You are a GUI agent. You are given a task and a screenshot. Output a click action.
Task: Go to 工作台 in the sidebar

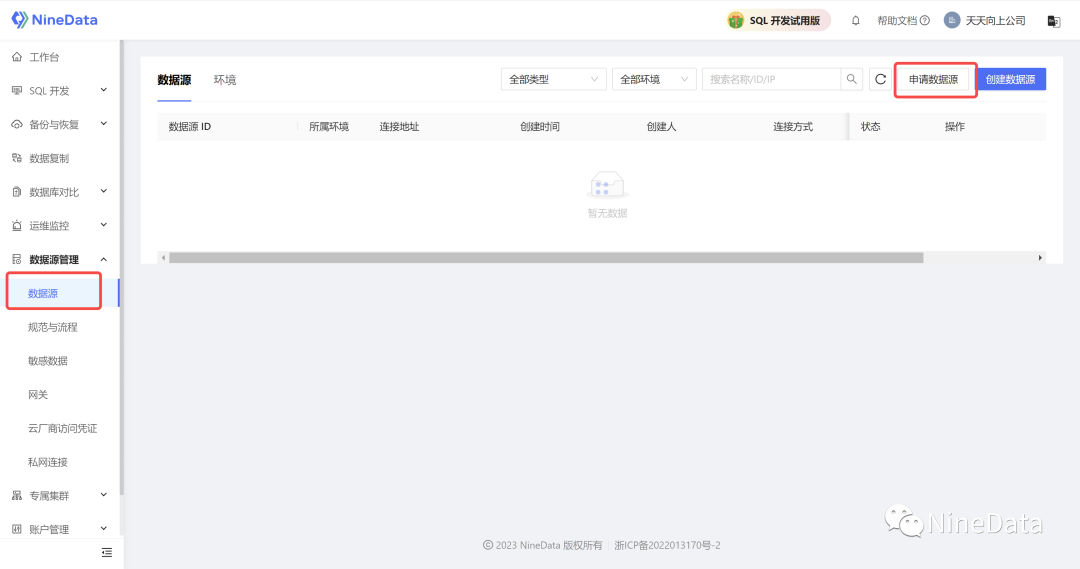click(x=44, y=57)
